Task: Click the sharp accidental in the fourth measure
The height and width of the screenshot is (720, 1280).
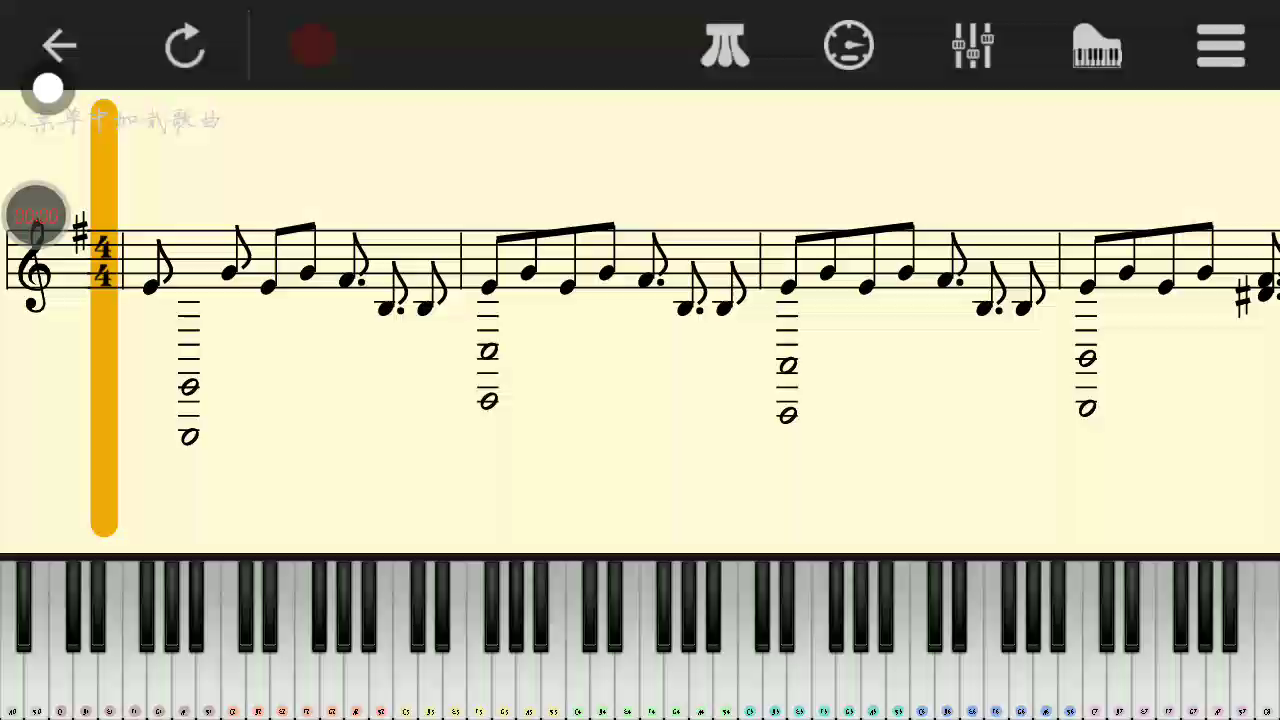Action: (x=1244, y=299)
